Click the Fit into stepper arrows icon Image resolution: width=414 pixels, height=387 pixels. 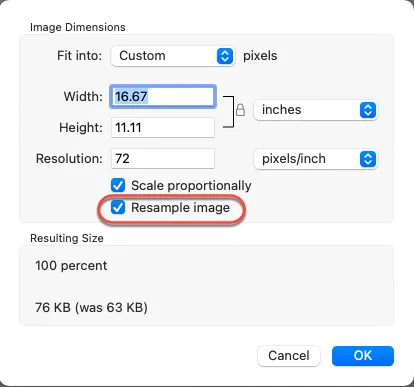[x=225, y=56]
